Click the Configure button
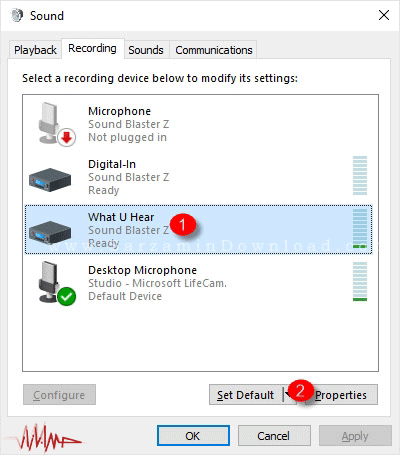The height and width of the screenshot is (455, 400). point(59,395)
